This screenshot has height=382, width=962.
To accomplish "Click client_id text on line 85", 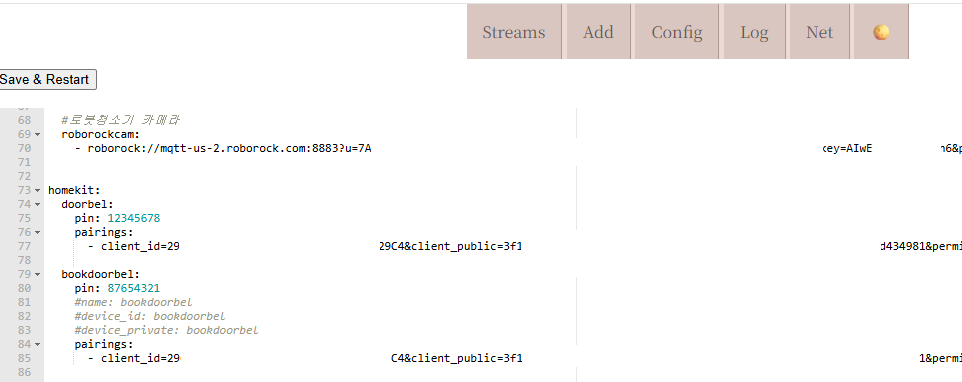I will 140,359.
